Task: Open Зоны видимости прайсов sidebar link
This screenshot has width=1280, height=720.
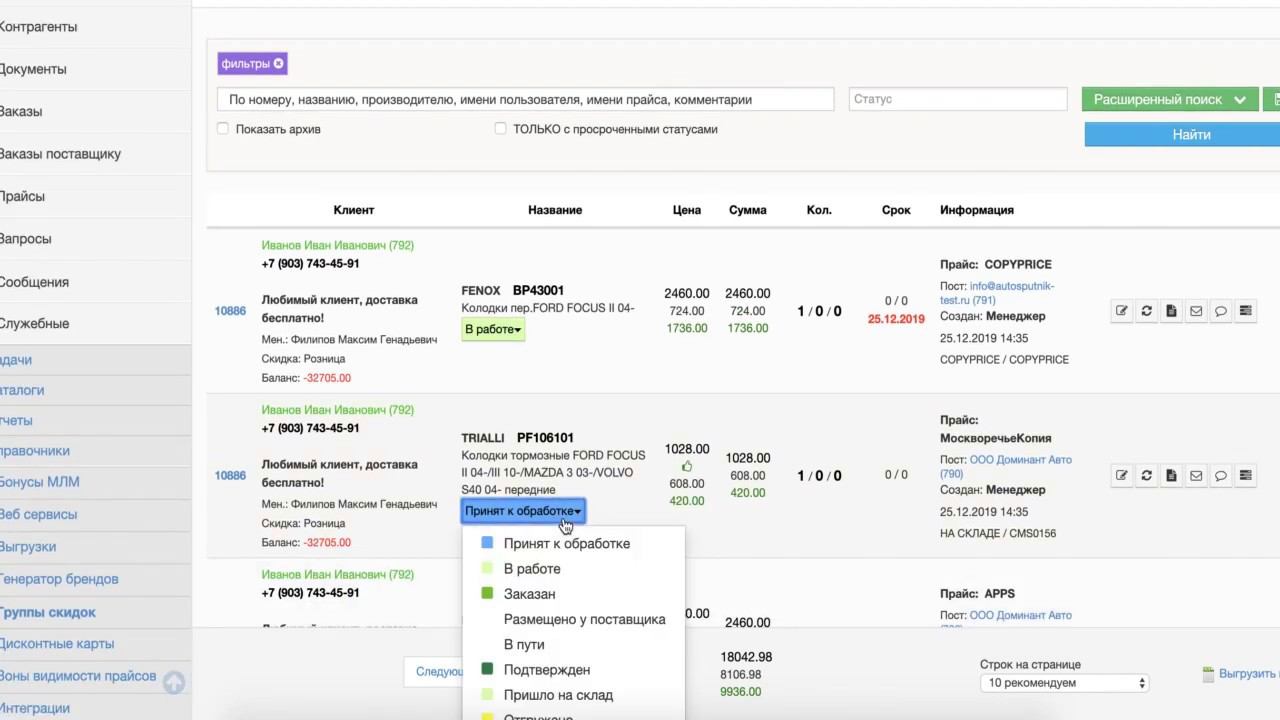Action: tap(77, 676)
